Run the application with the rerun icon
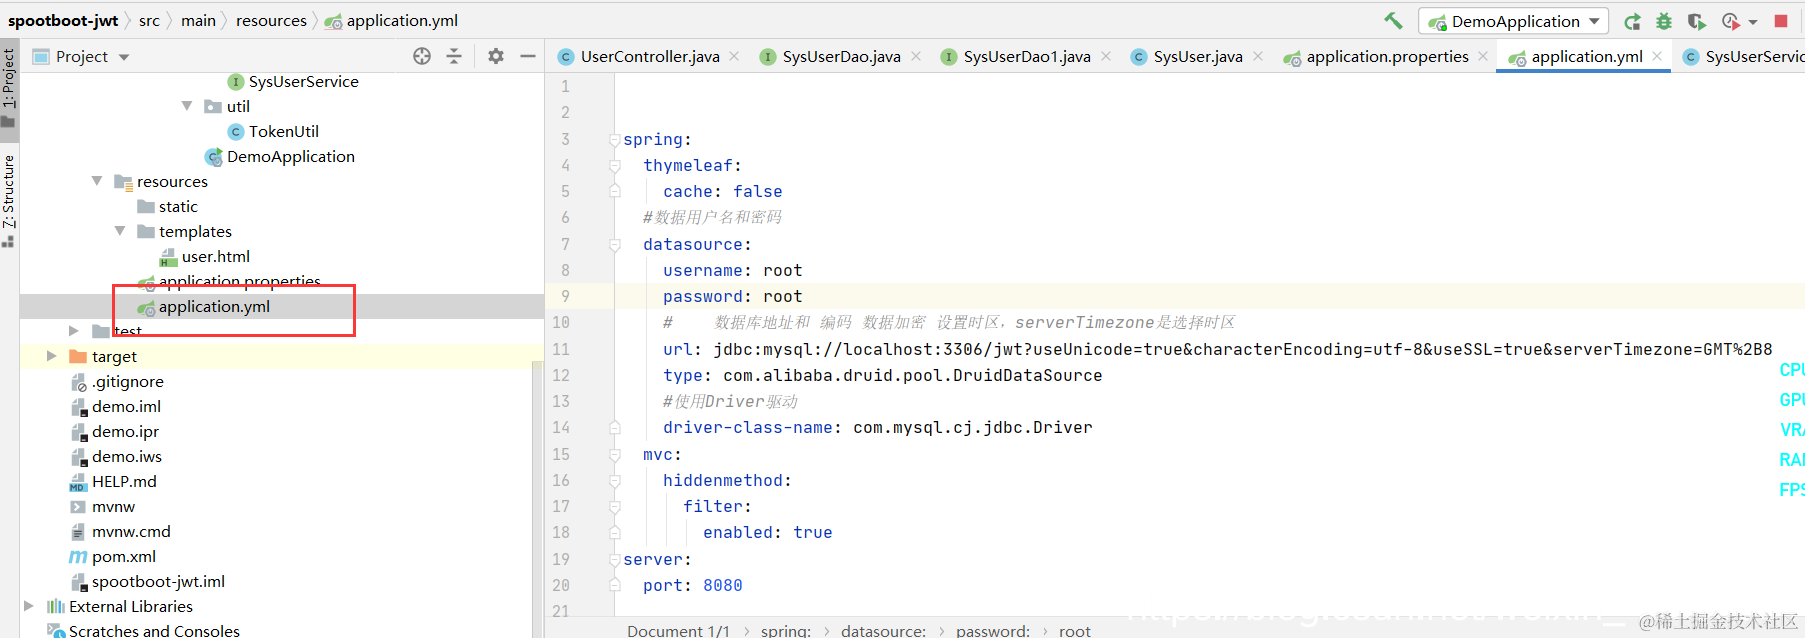1805x638 pixels. [1632, 21]
